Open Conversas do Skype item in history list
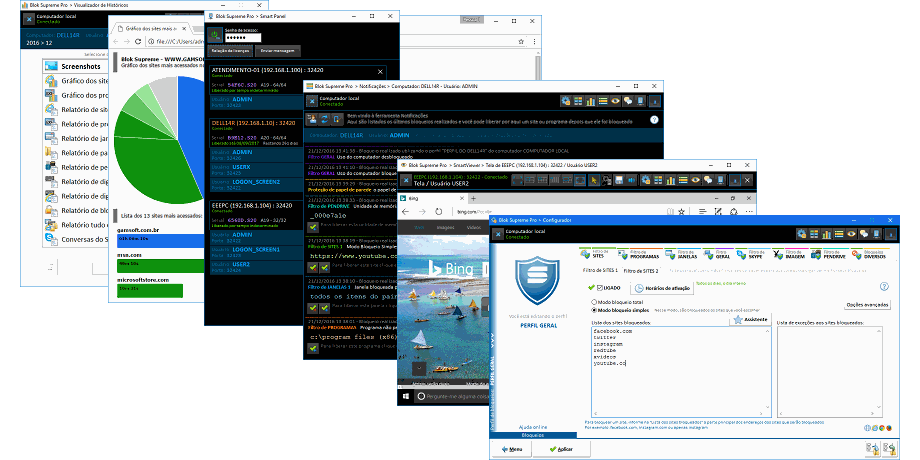Image resolution: width=920 pixels, height=460 pixels. (x=76, y=239)
